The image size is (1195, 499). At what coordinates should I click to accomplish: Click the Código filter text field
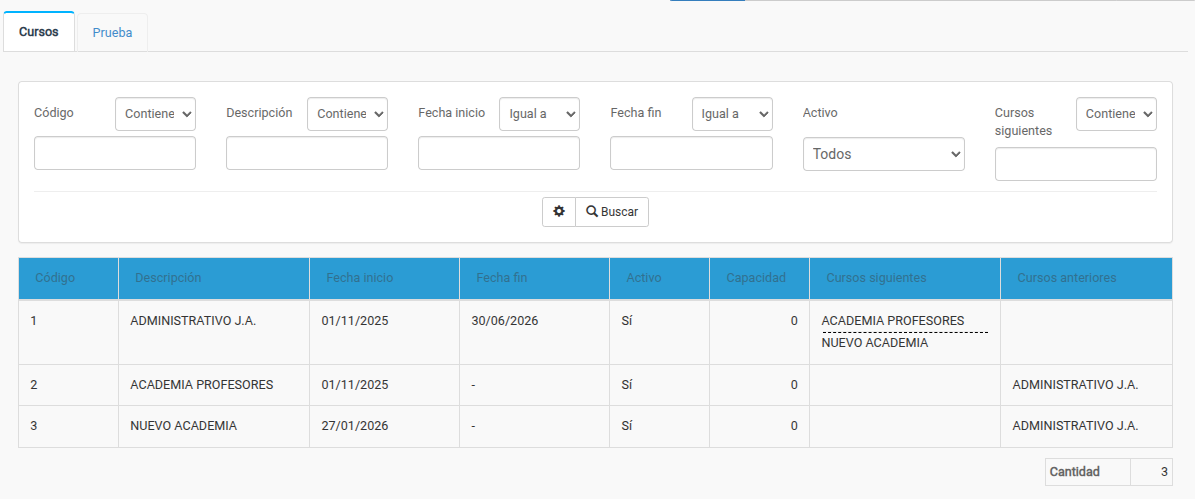[x=115, y=153]
